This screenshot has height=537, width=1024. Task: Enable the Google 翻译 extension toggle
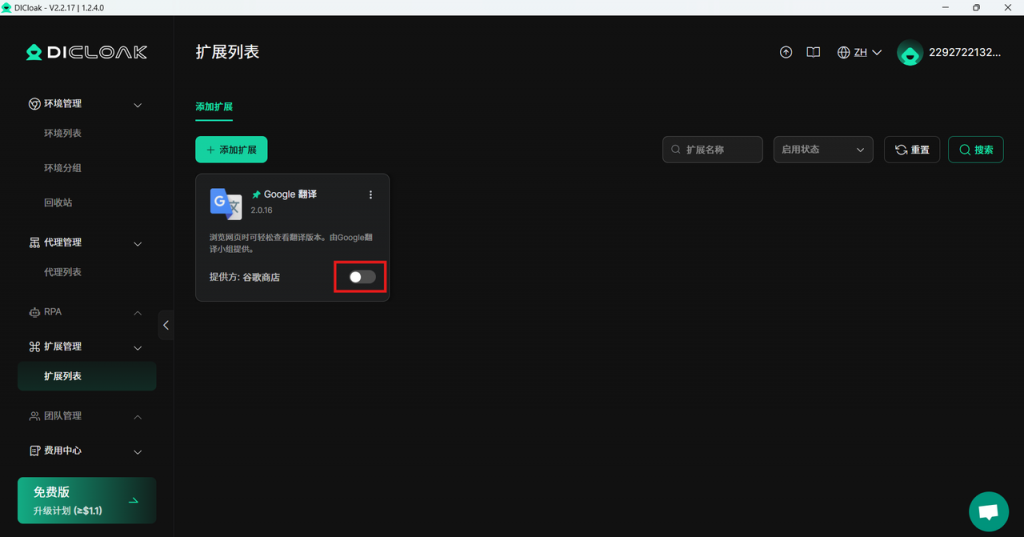[362, 276]
